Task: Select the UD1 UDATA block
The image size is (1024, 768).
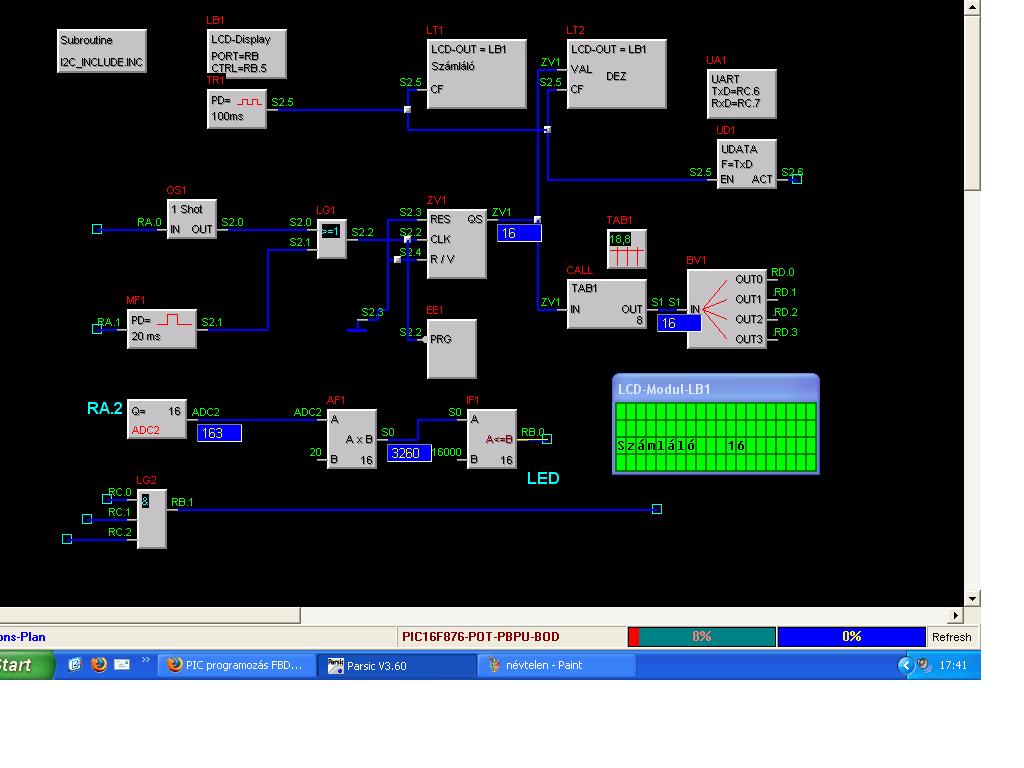Action: pos(746,164)
